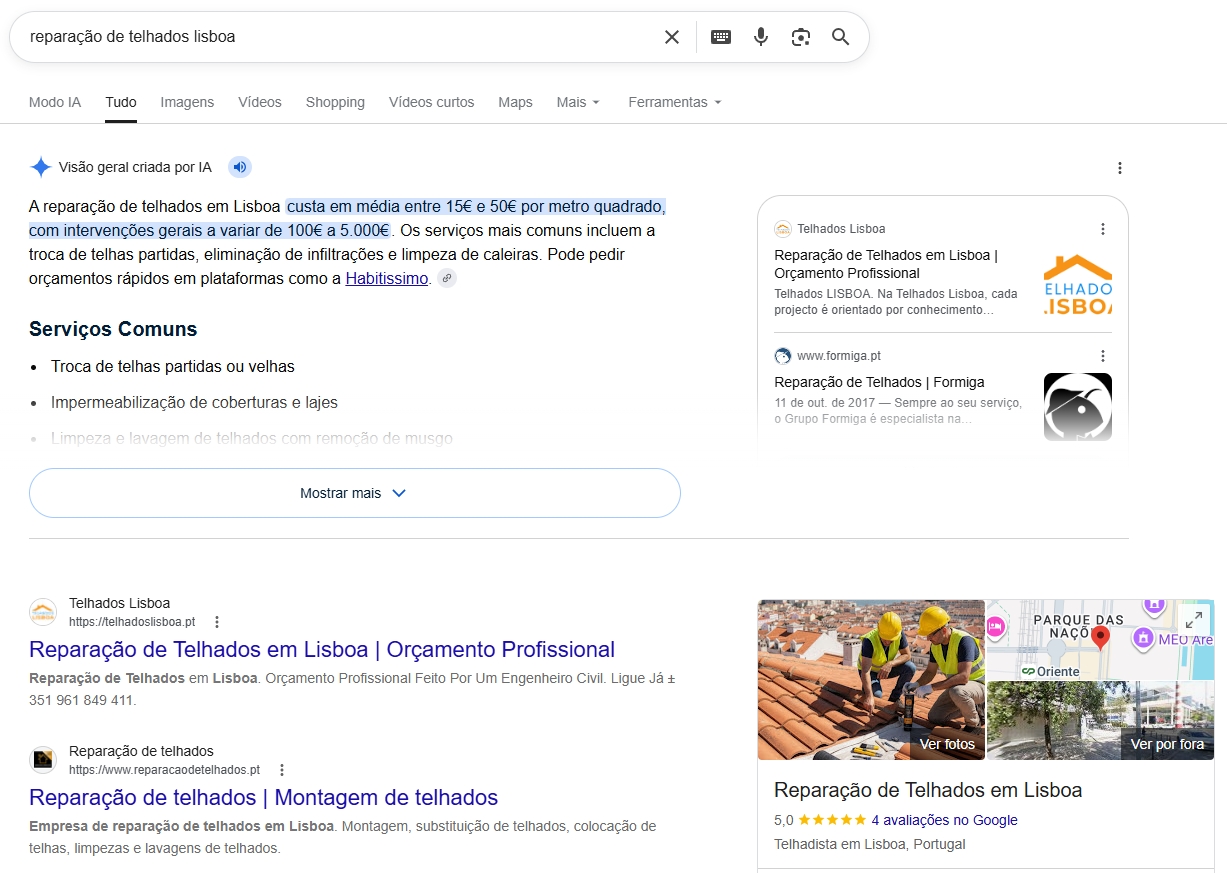Open options for www.formiga.pt source card
Screen dimensions: 1227x873
pos(1103,356)
